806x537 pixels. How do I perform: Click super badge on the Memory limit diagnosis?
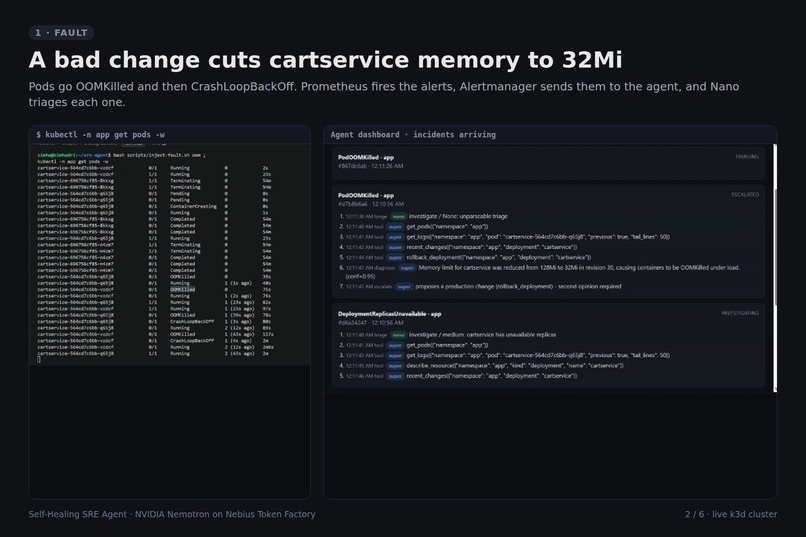(x=407, y=268)
